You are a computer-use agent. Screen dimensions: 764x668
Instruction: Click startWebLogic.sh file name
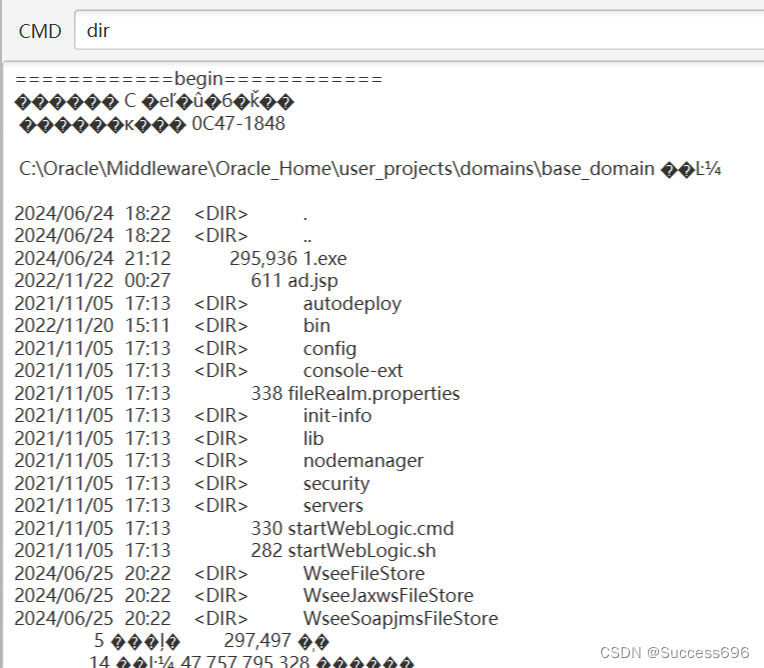click(x=362, y=551)
